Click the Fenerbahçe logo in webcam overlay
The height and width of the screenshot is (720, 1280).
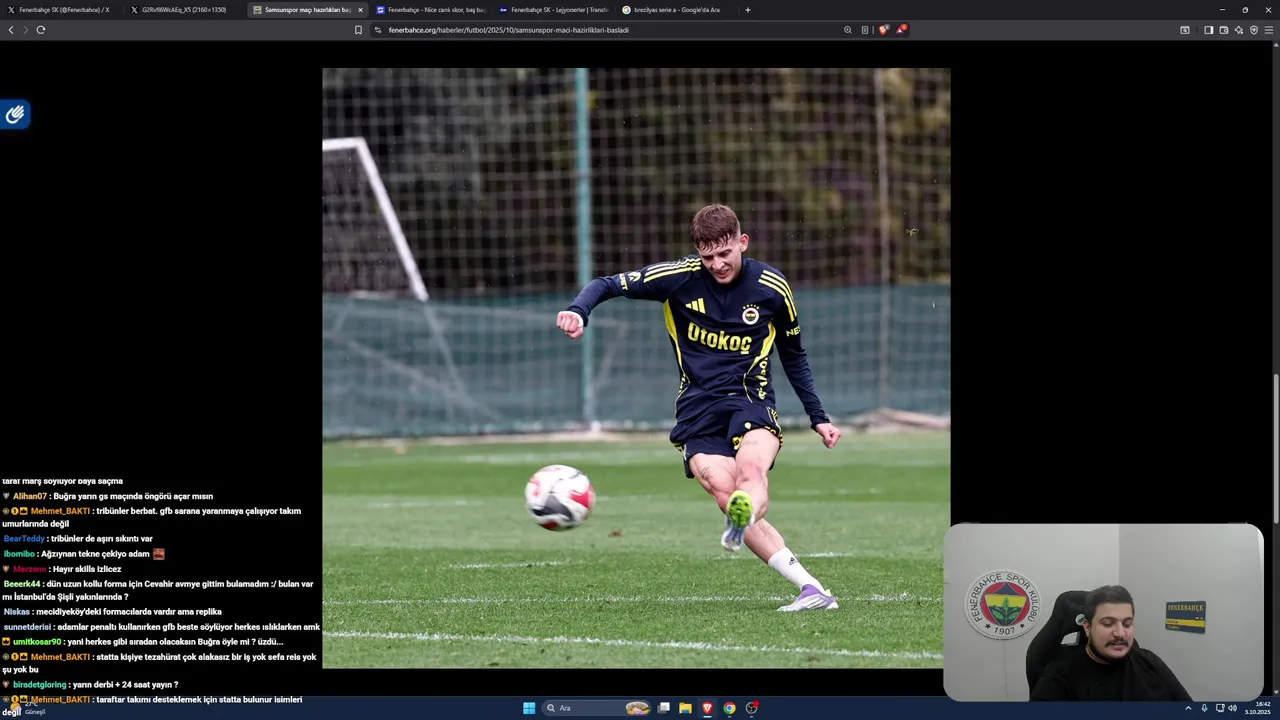coord(1003,605)
